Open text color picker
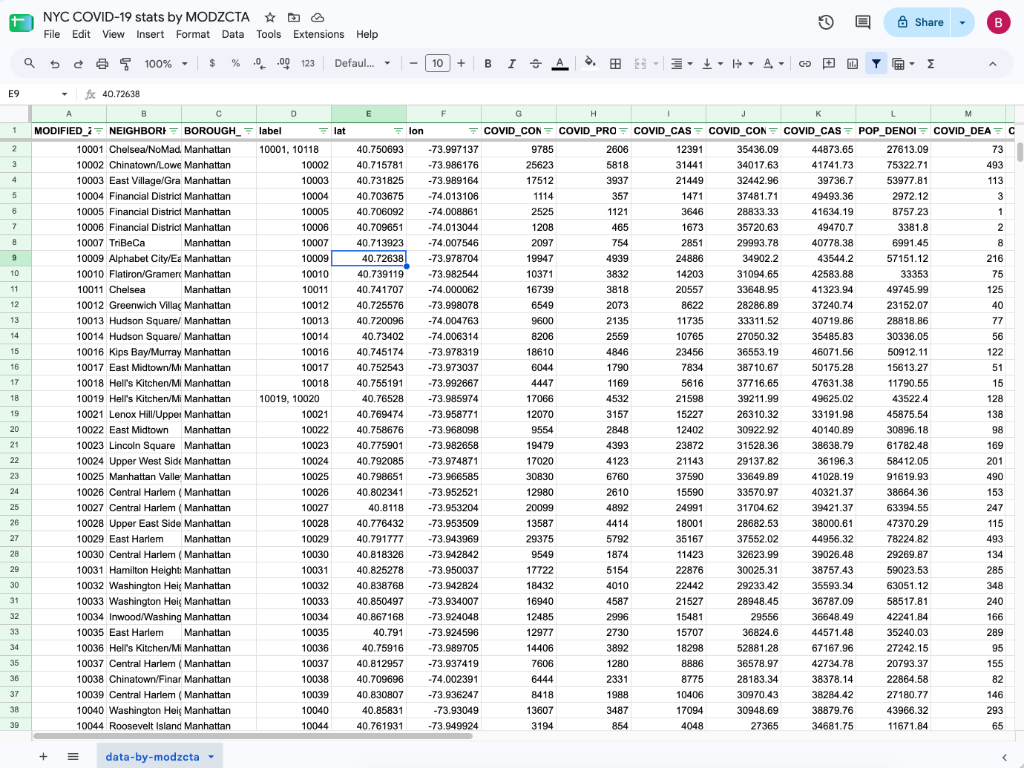Viewport: 1024px width, 768px height. [560, 63]
